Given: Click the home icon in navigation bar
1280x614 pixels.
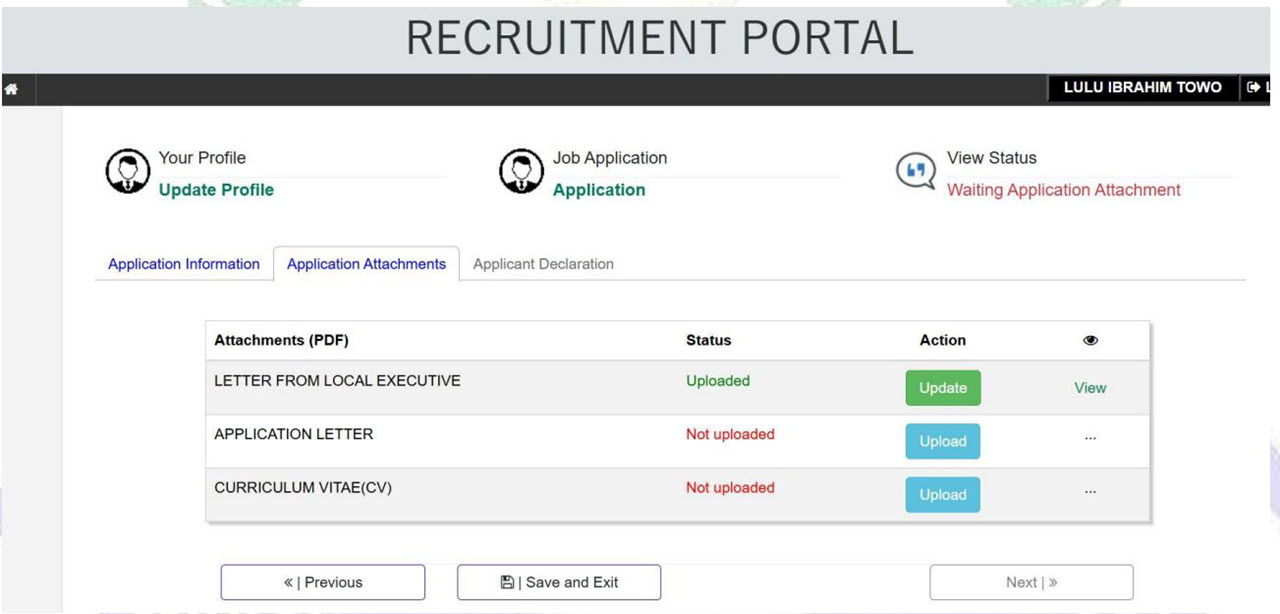Looking at the screenshot, I should [x=11, y=89].
